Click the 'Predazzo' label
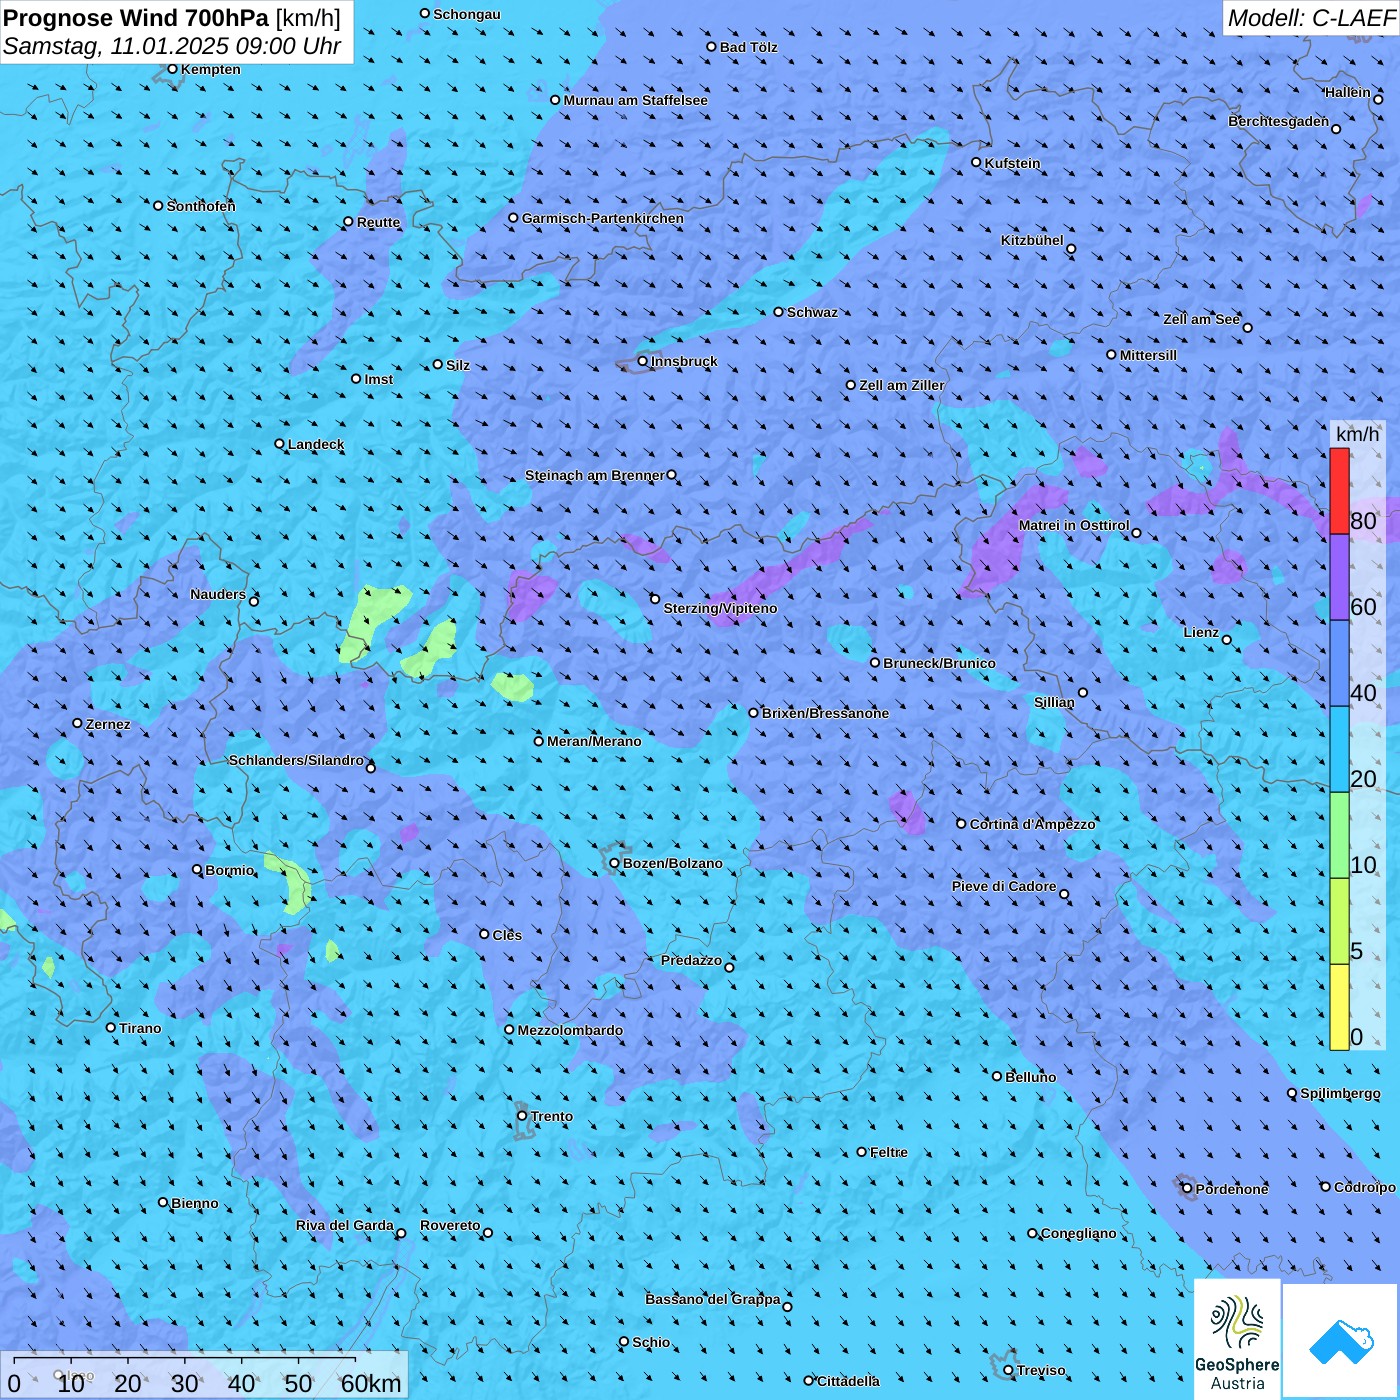Image resolution: width=1400 pixels, height=1400 pixels. (691, 960)
